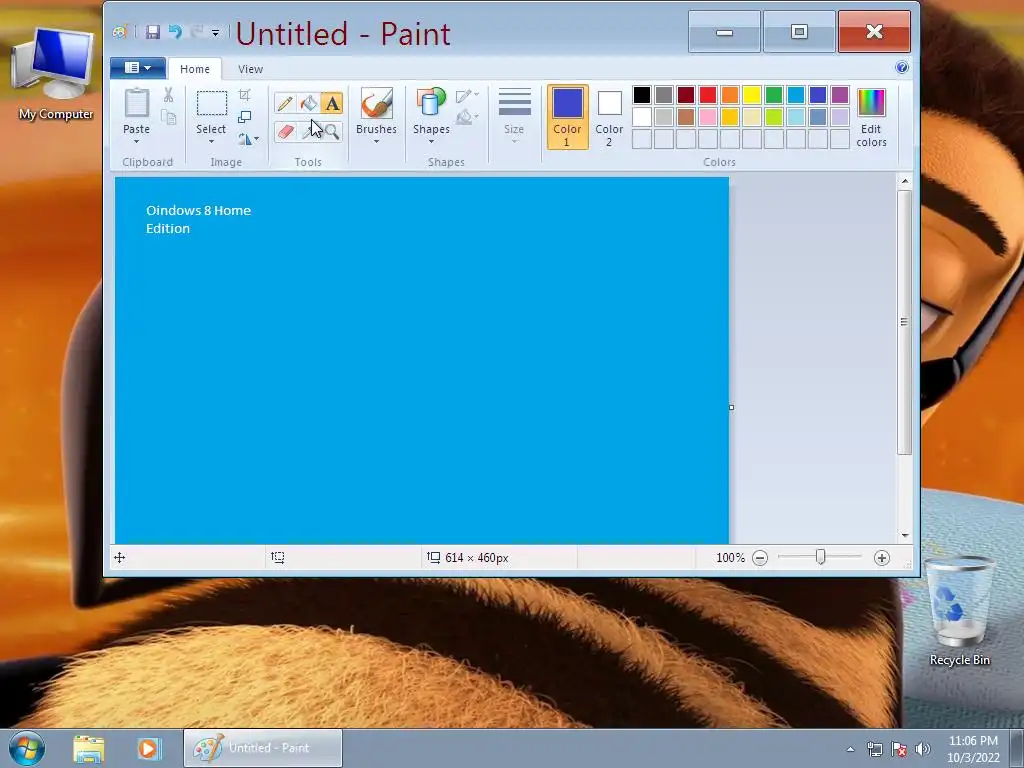
Task: Click the network tray icon
Action: click(874, 749)
